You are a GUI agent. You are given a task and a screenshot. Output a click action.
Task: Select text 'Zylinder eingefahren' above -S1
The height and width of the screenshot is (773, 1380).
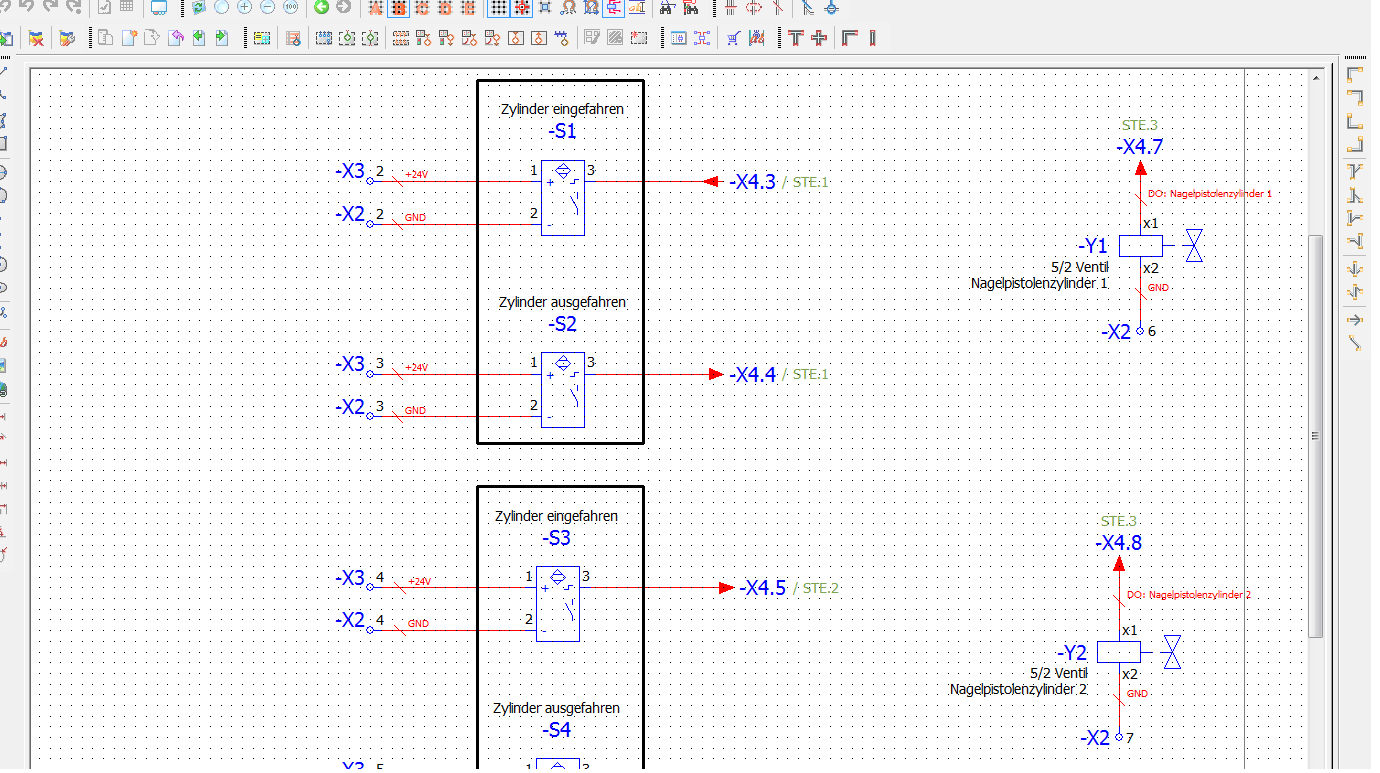[563, 109]
